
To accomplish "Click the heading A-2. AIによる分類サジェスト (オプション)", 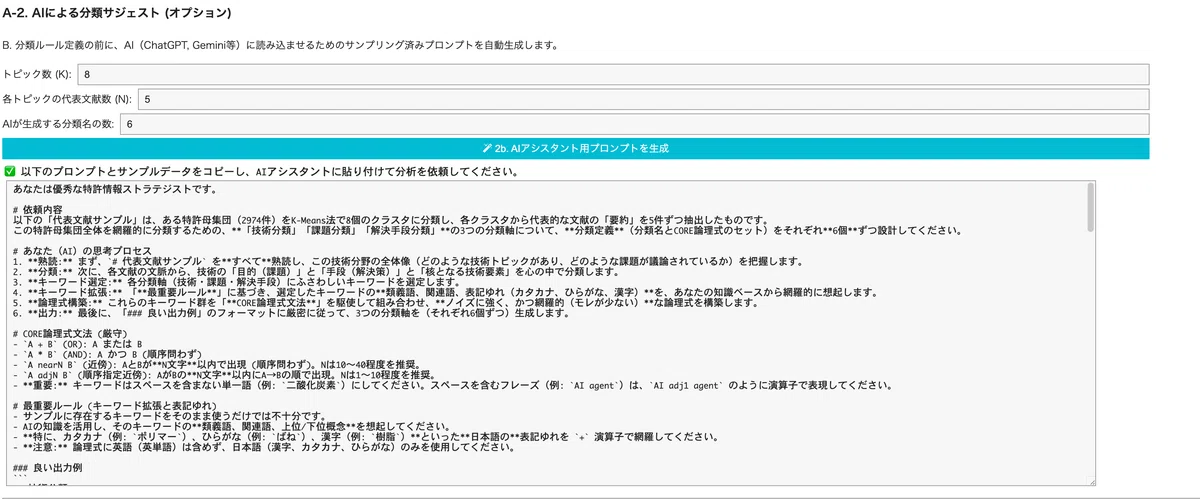I will click(x=118, y=14).
